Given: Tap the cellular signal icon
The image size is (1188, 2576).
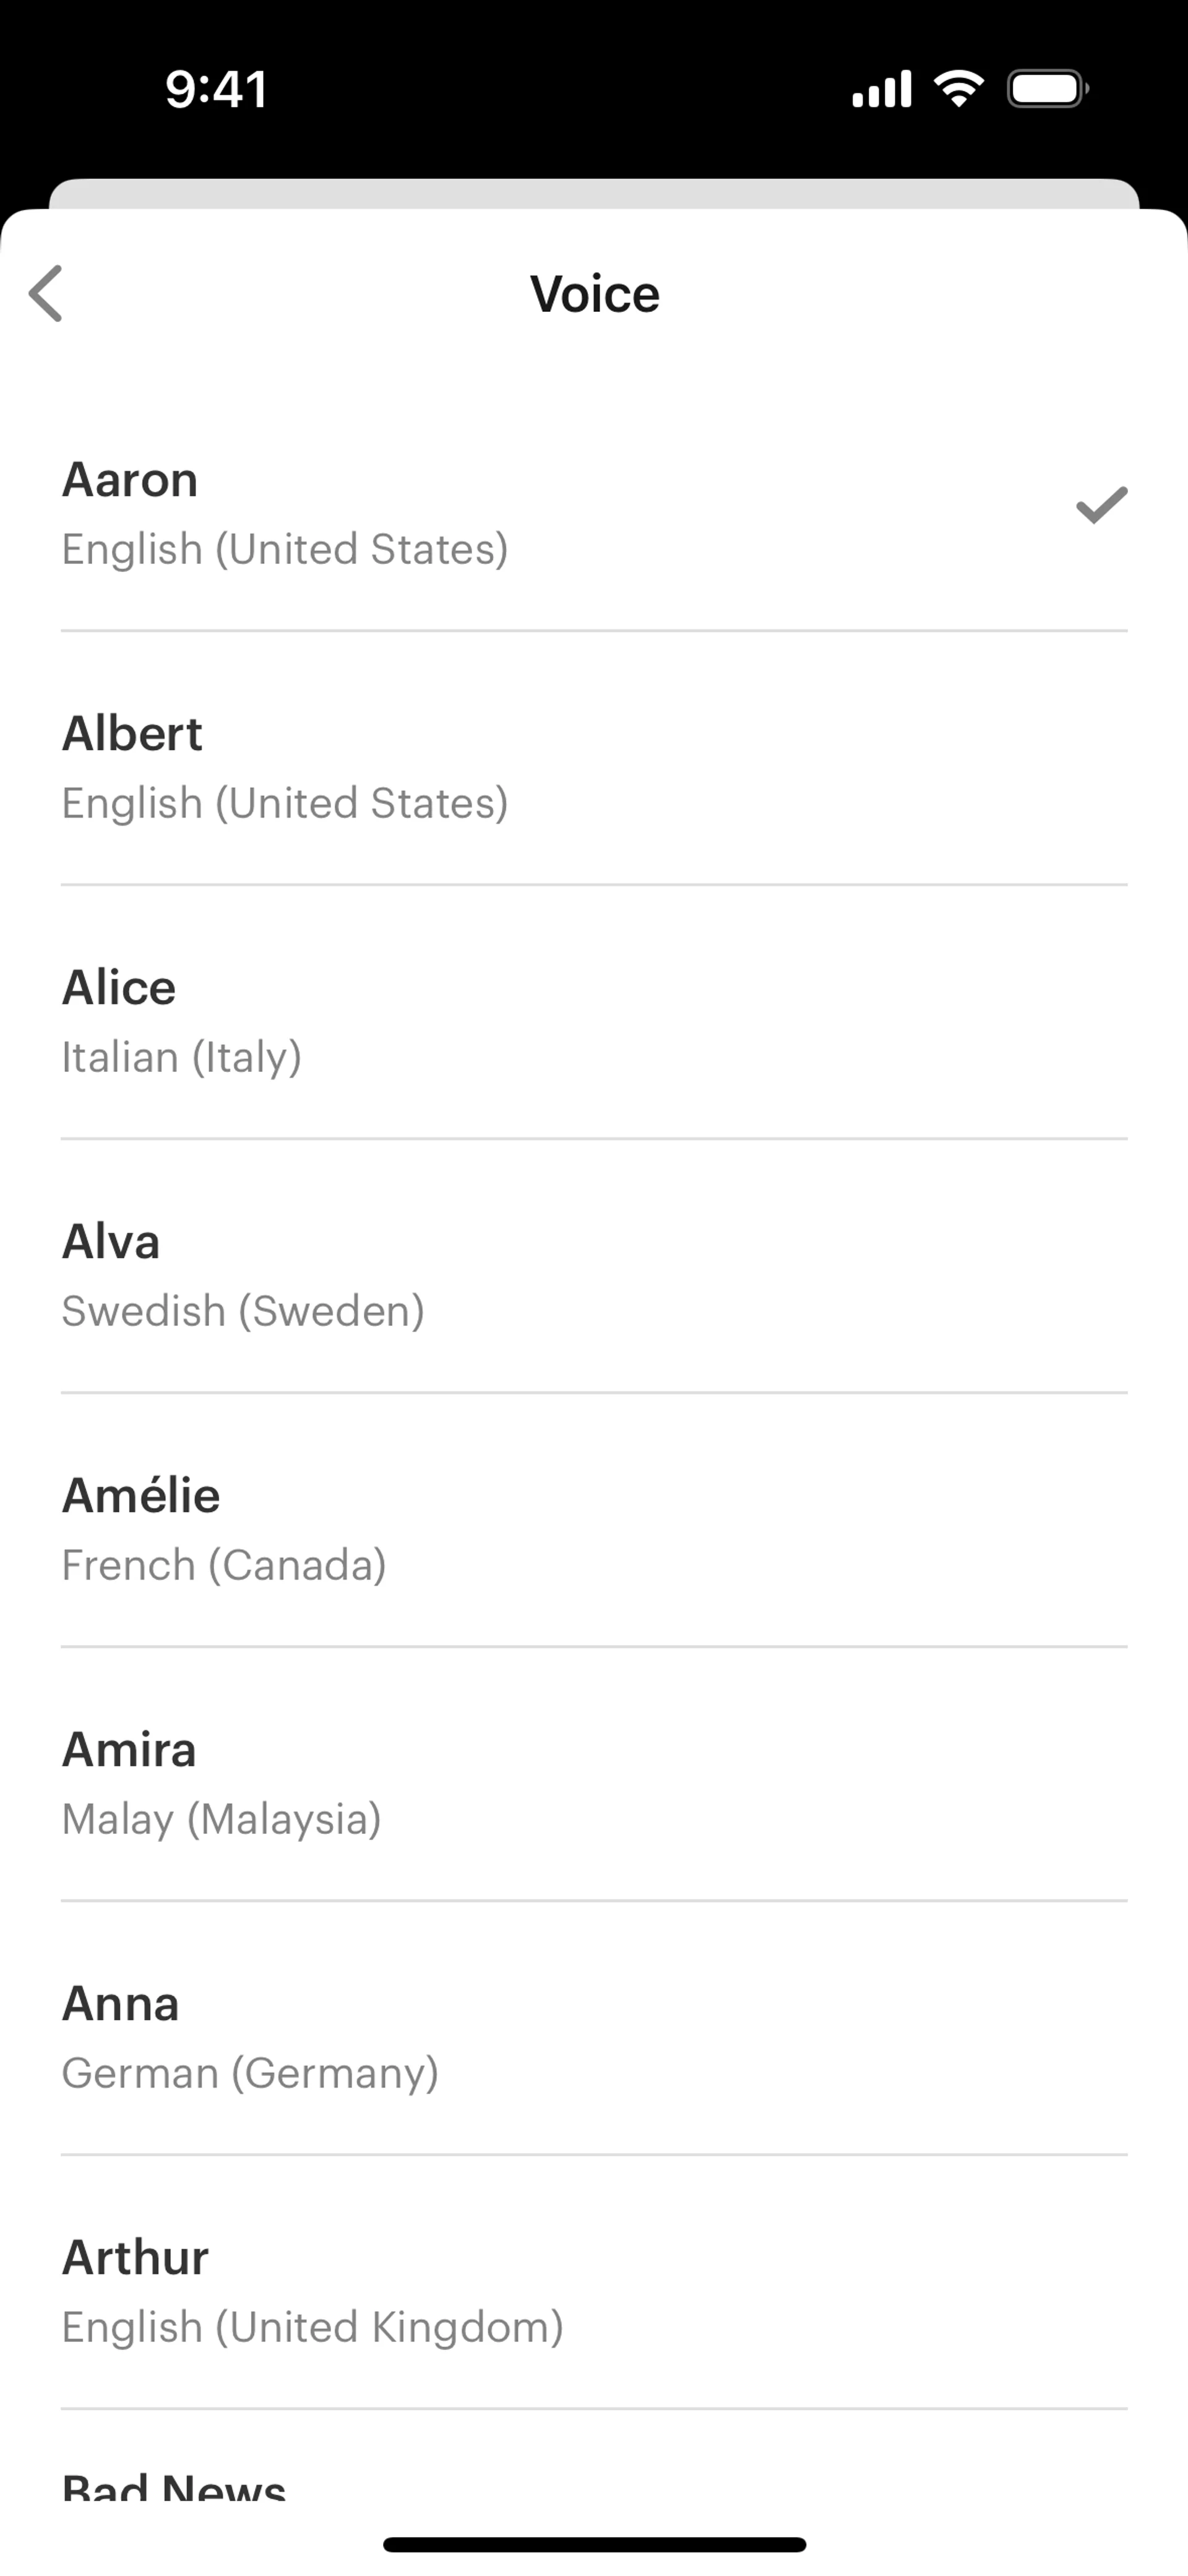Looking at the screenshot, I should click(881, 89).
